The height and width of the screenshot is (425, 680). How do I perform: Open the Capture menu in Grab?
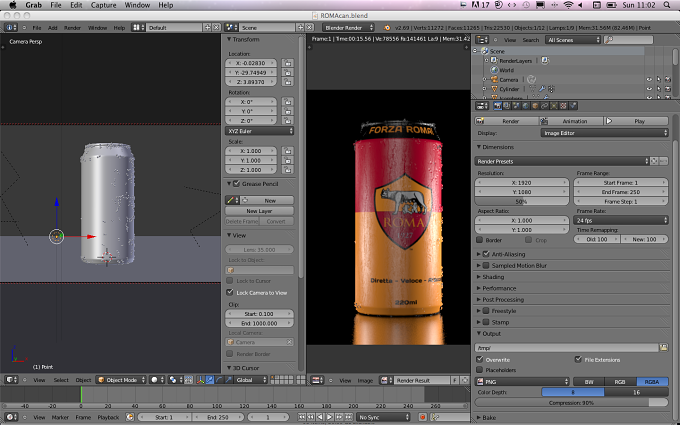[103, 5]
